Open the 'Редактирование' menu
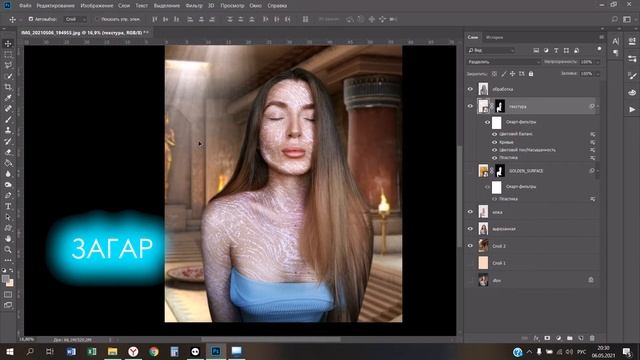The width and height of the screenshot is (640, 360). point(56,6)
